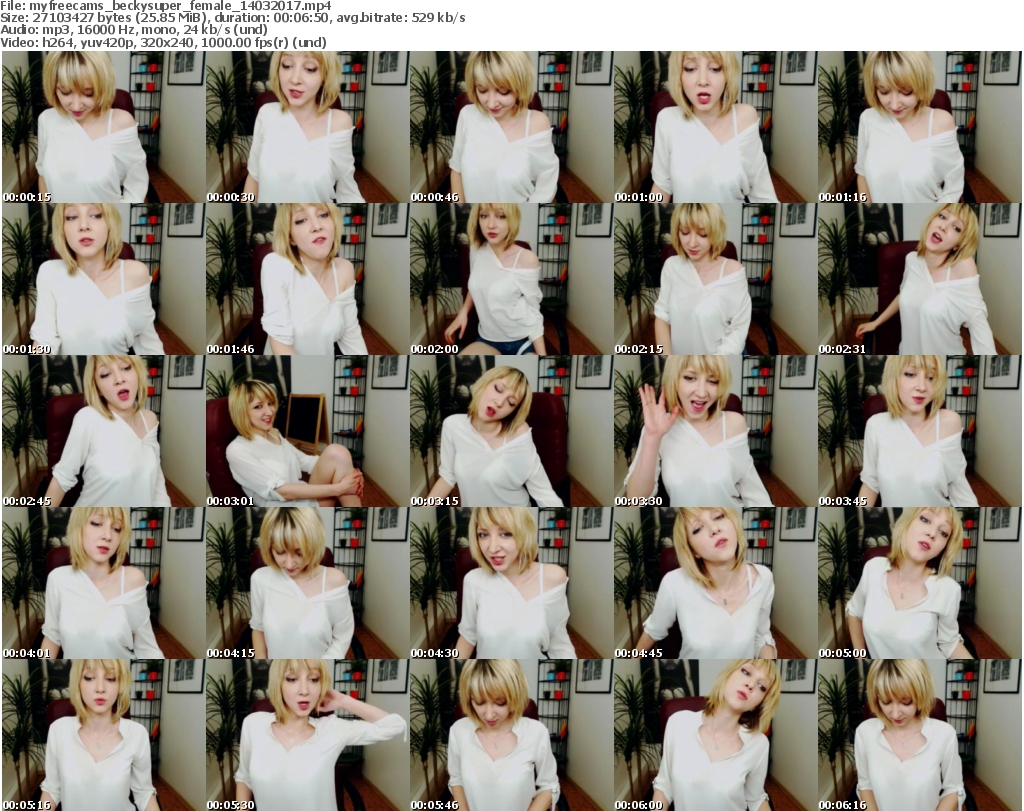Click the final thumbnail at 00:06:16
This screenshot has width=1024, height=811.
(x=918, y=735)
